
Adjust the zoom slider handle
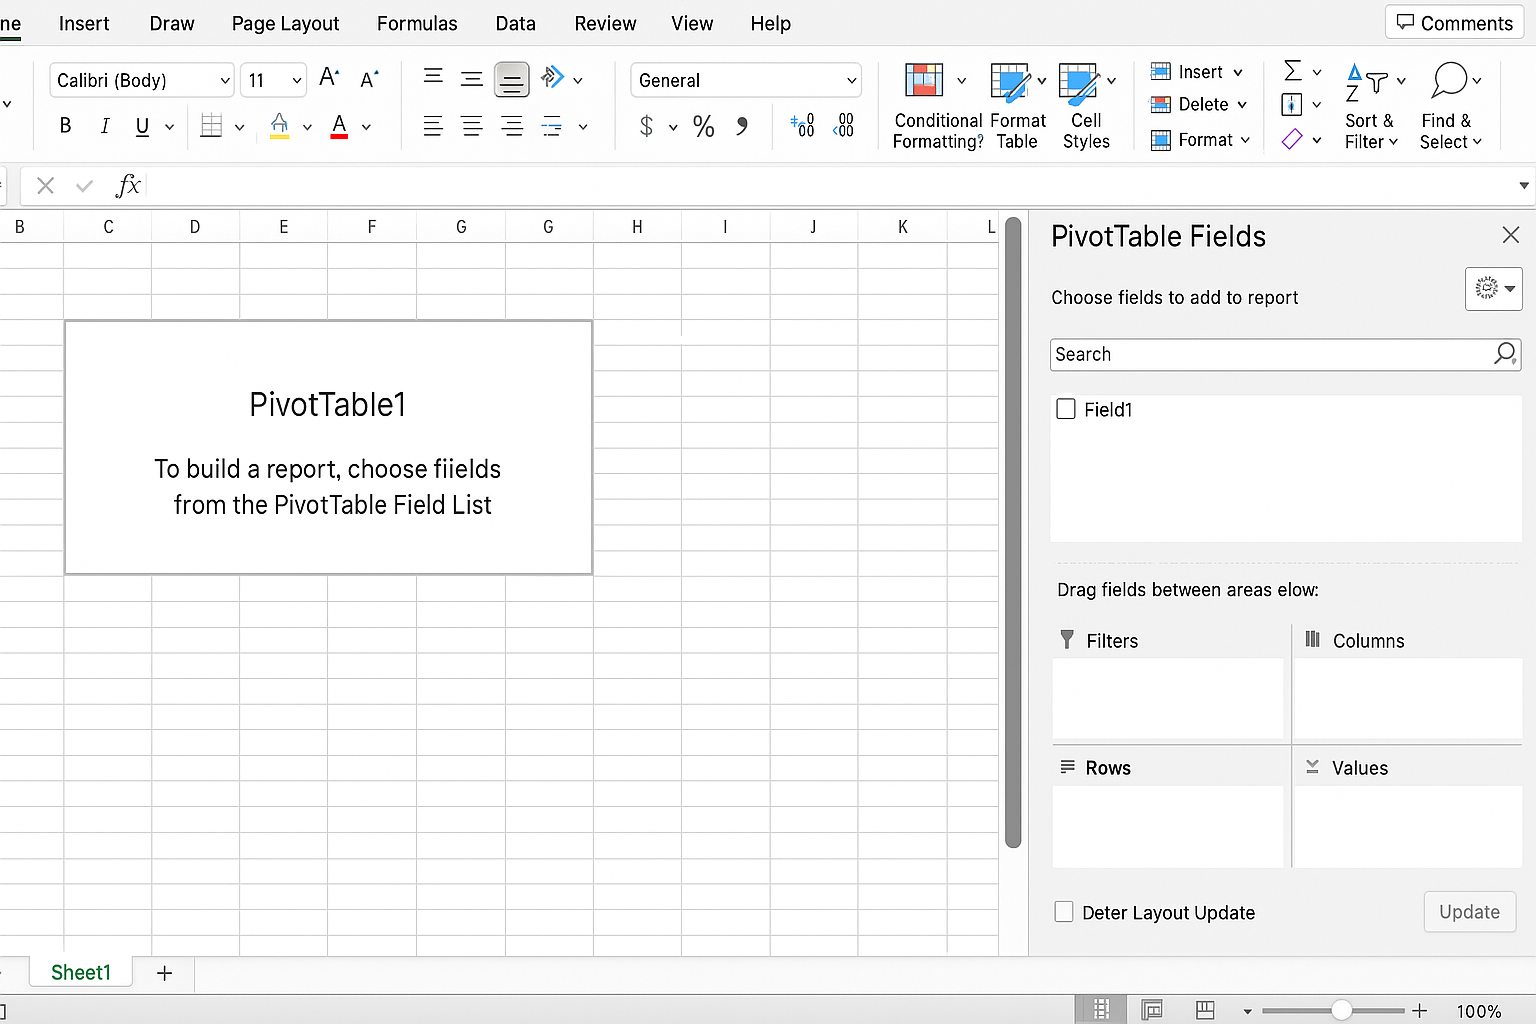[1342, 1011]
